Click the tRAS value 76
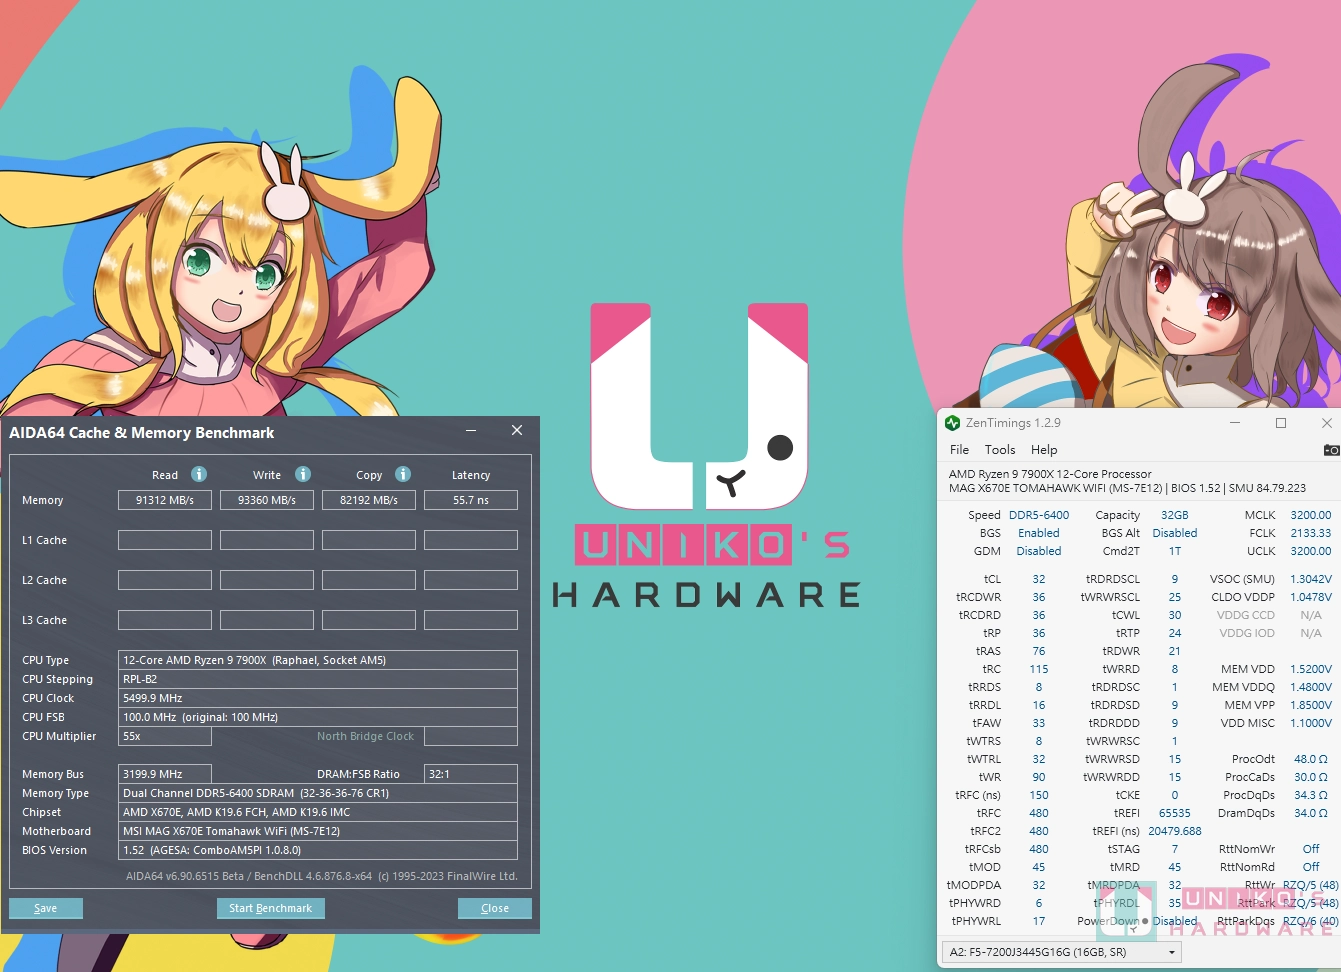Image resolution: width=1341 pixels, height=972 pixels. point(1039,651)
